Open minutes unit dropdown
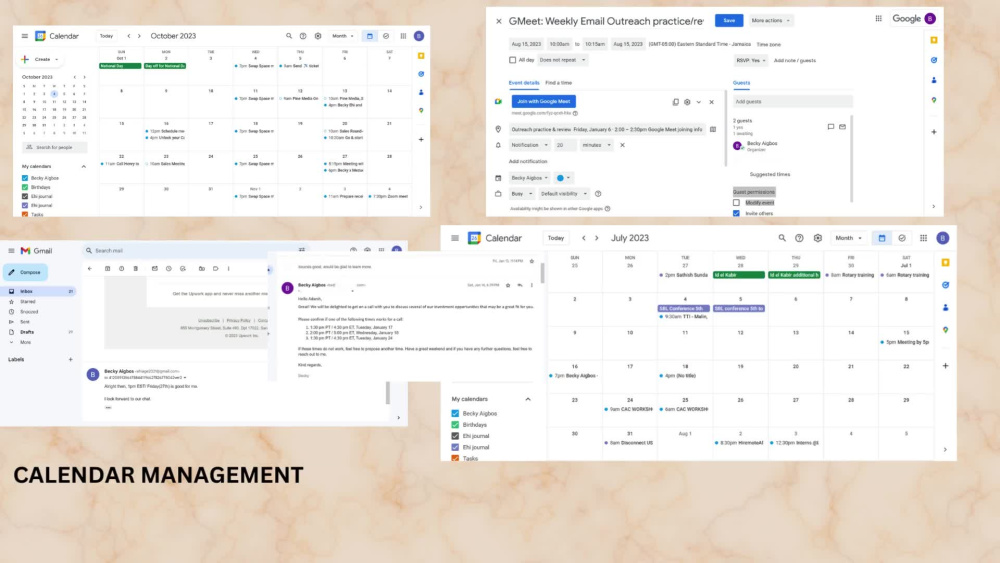Screen dimensions: 1000x563 596,145
